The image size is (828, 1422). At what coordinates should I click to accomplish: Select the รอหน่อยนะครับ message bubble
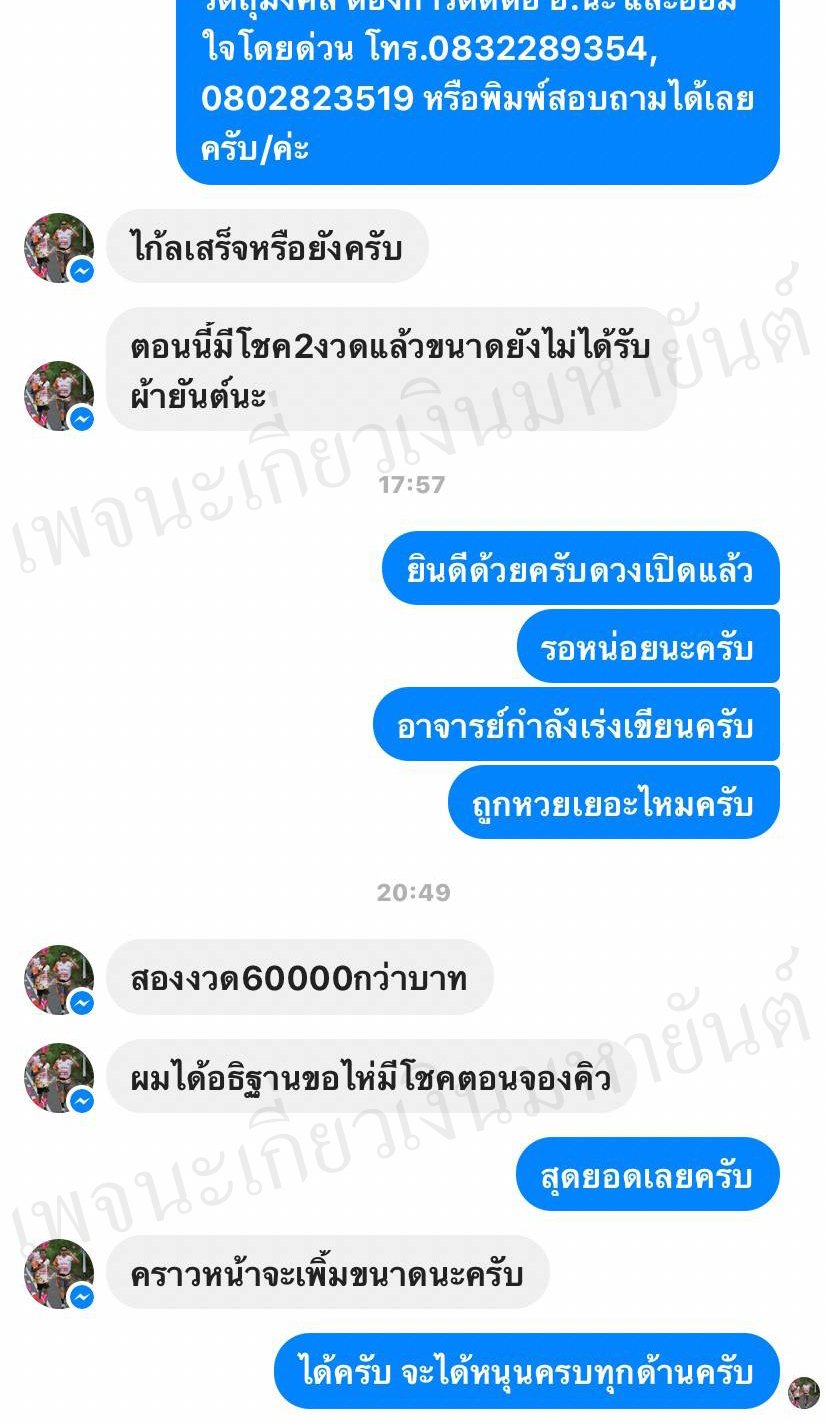click(648, 646)
